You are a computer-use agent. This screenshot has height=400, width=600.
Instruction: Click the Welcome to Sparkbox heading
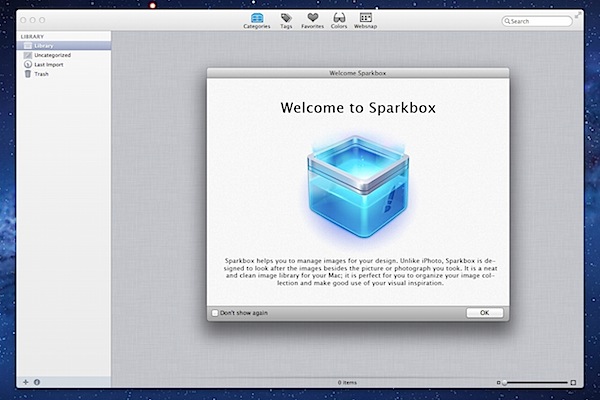pyautogui.click(x=358, y=108)
